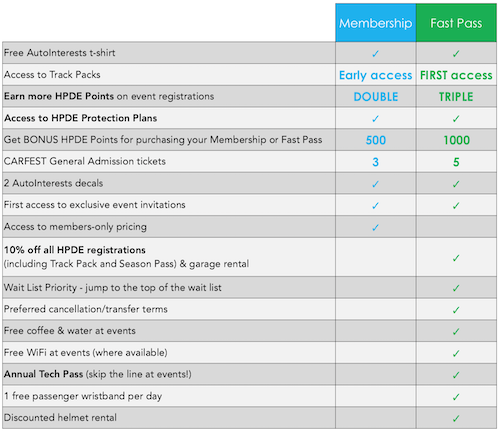500x431 pixels.
Task: Click the Fast Pass checkmark for Free AutoInterests t-shirt
Action: coord(456,53)
